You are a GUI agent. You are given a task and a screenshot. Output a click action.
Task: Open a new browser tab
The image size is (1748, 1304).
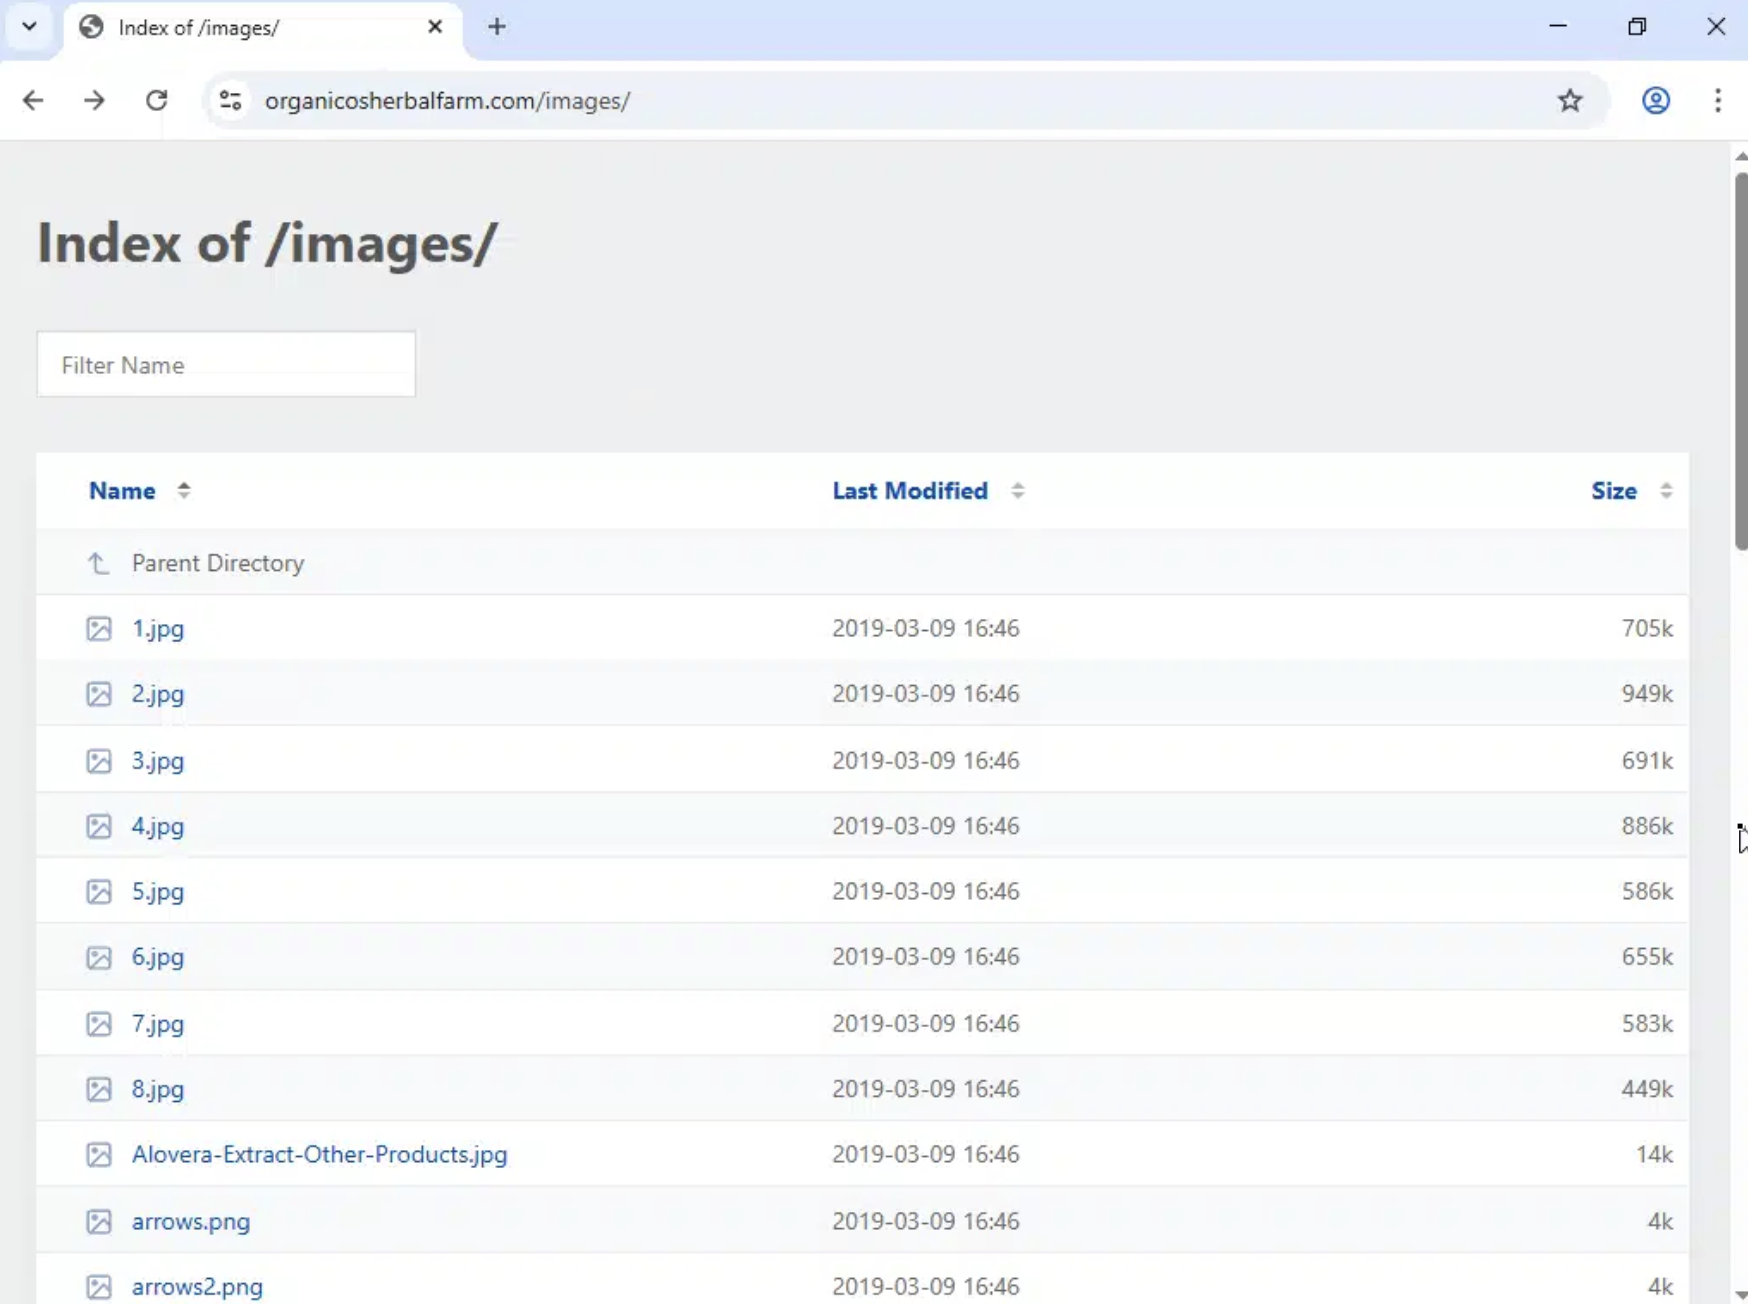pos(497,27)
